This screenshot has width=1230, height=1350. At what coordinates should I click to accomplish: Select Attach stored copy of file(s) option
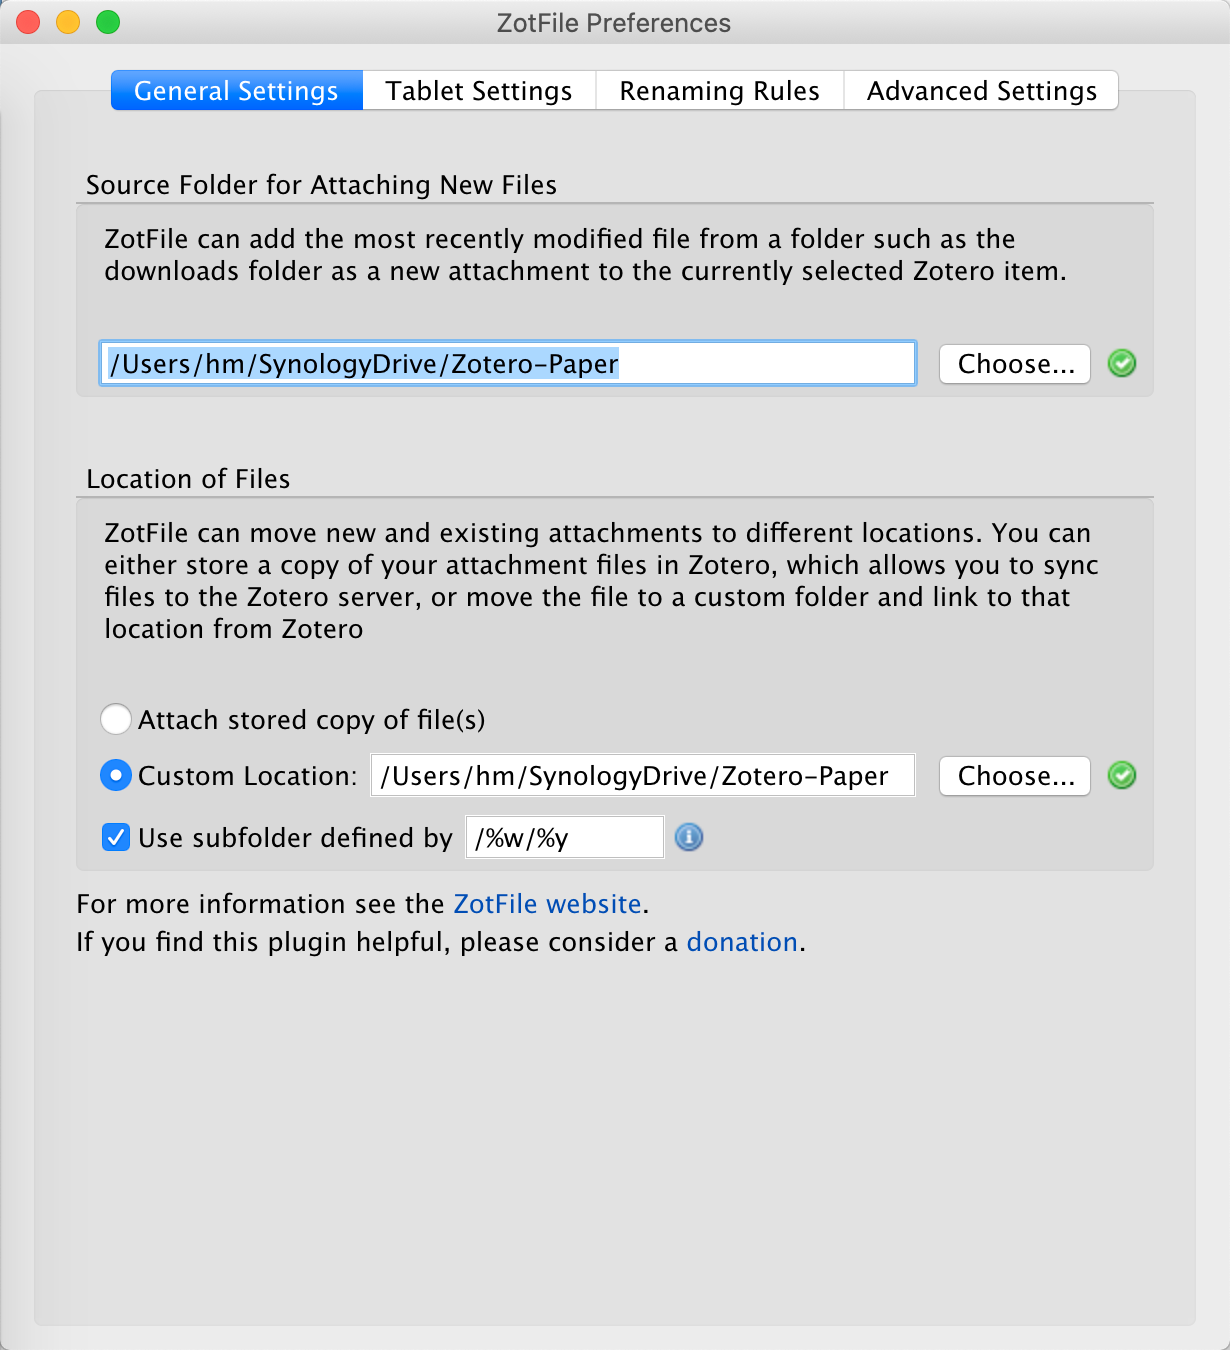point(116,719)
